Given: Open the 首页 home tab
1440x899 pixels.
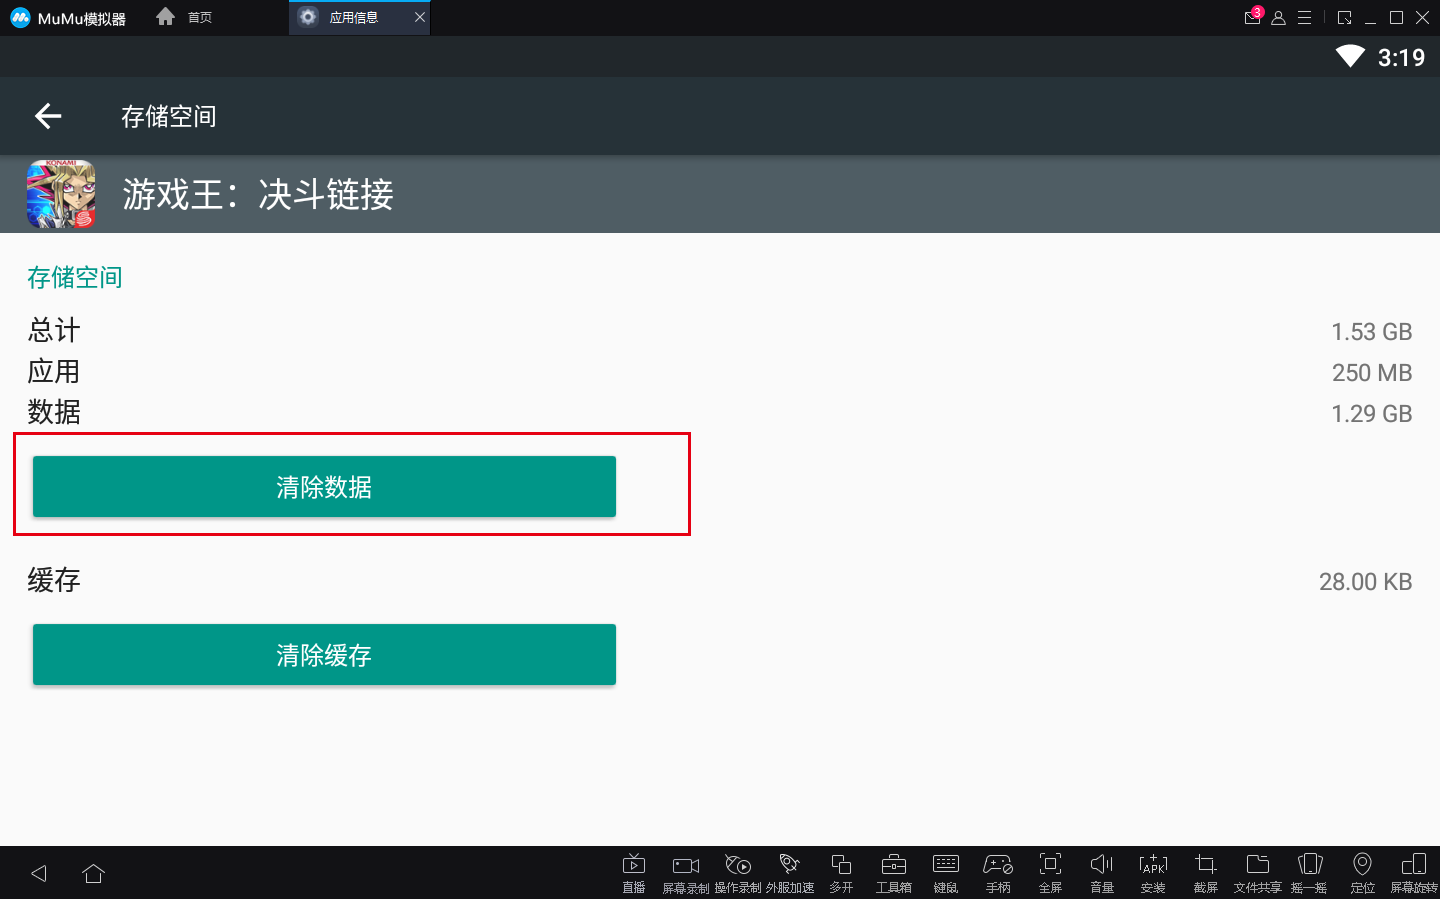Looking at the screenshot, I should coord(185,17).
